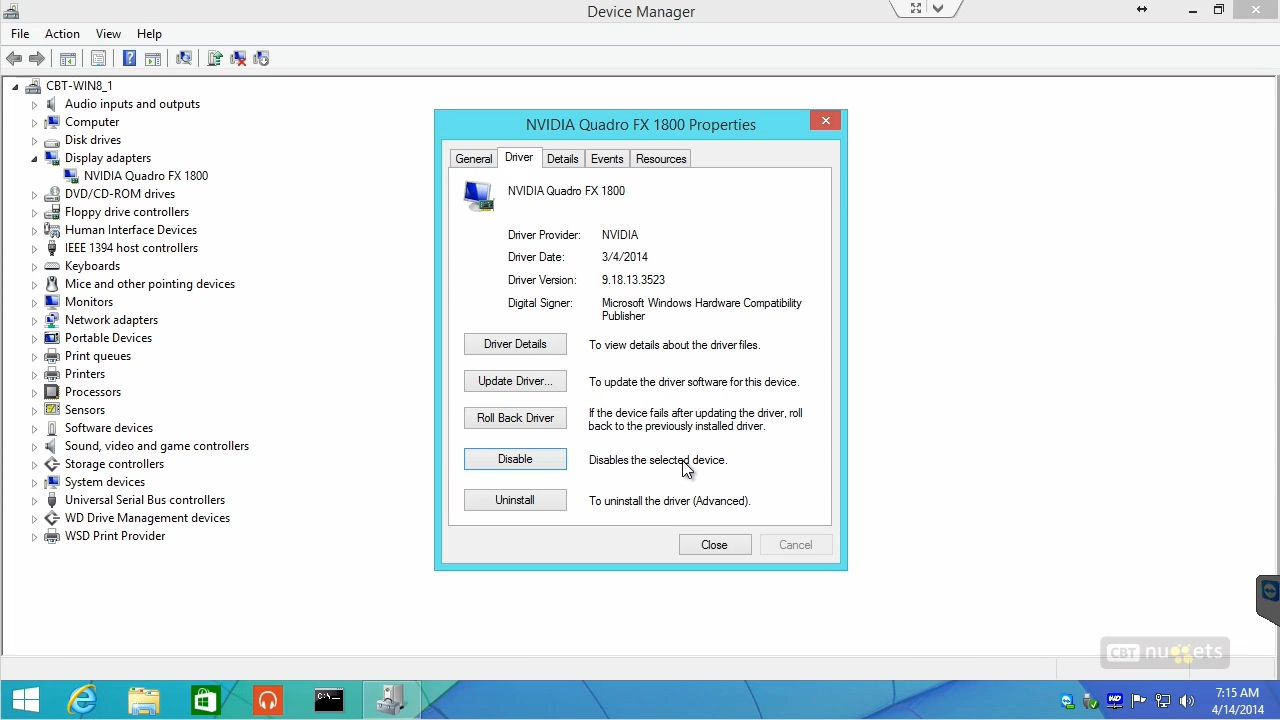Click the orange headphones taskbar icon
Viewport: 1280px width, 720px height.
click(x=267, y=700)
